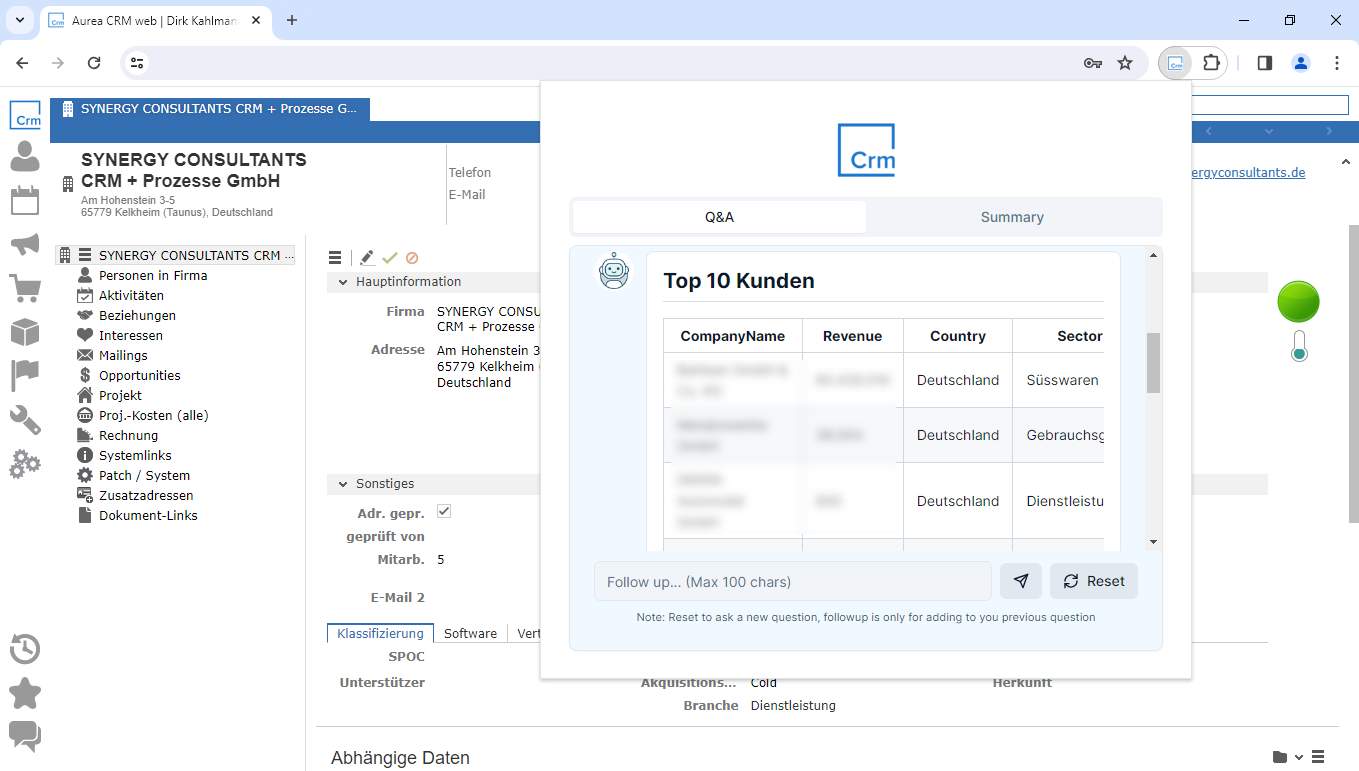Open the wrench tools sidebar icon
1359x771 pixels.
coord(25,420)
